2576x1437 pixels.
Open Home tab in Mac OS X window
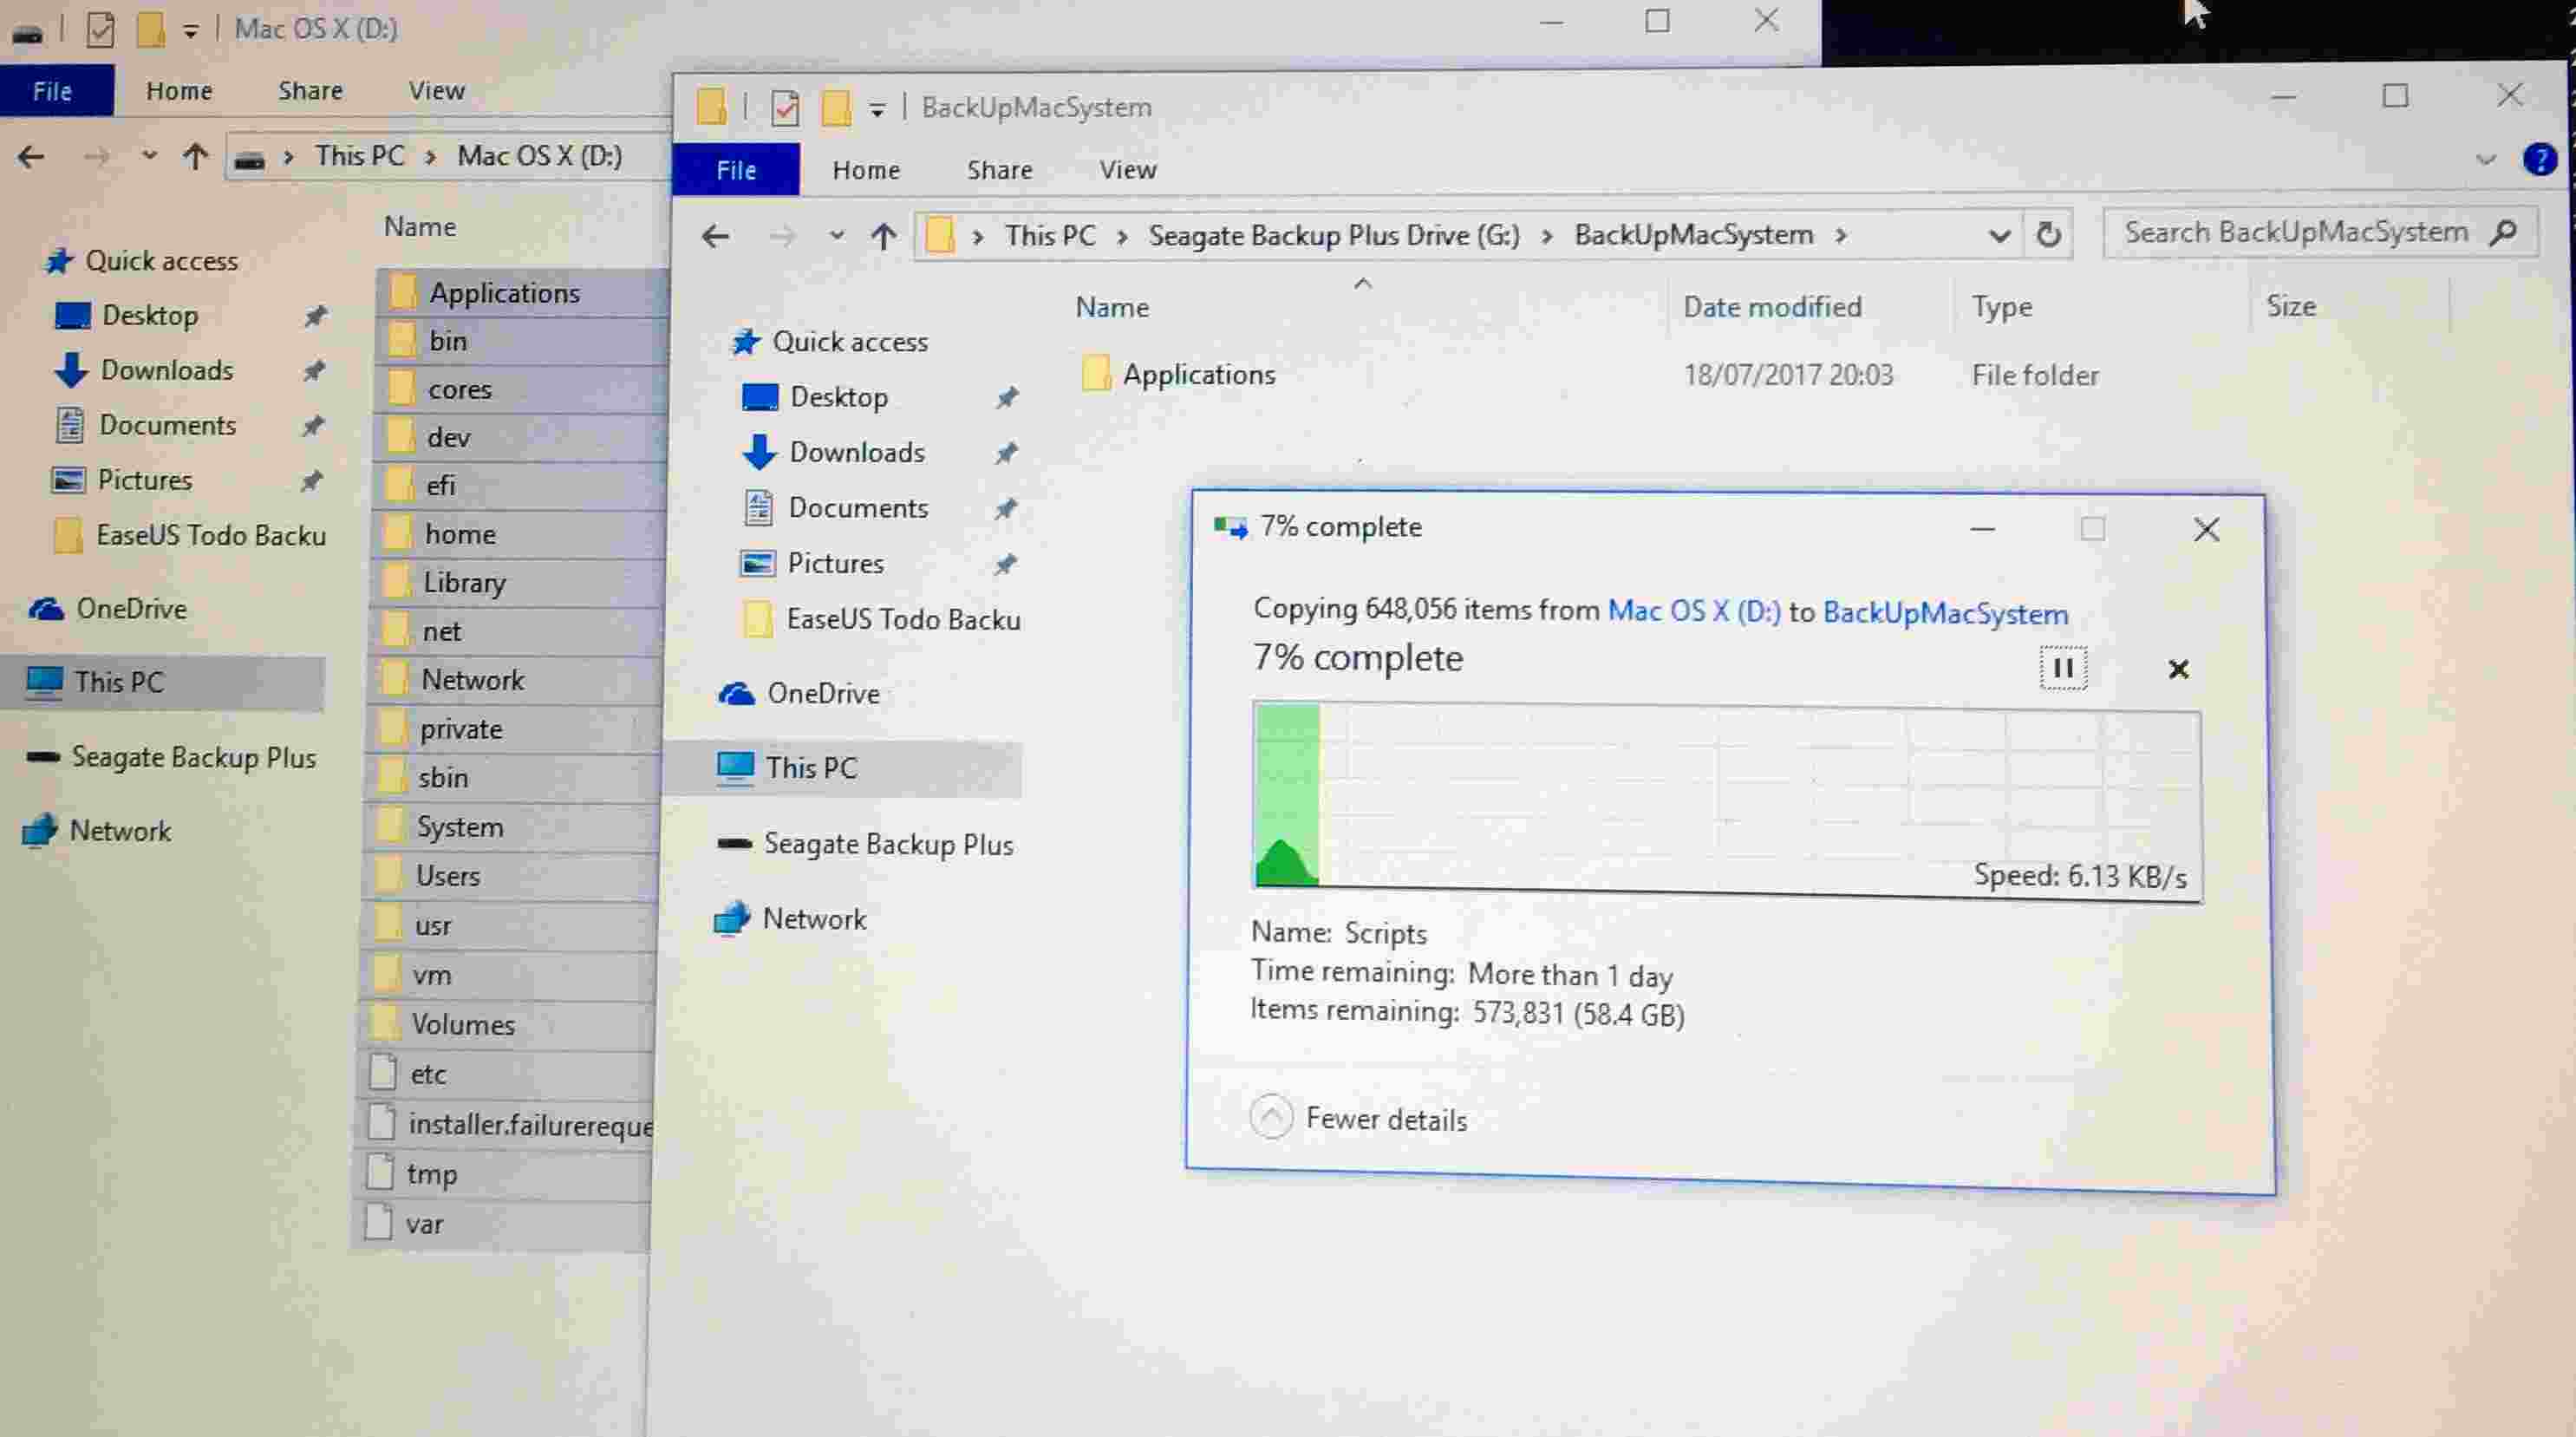pos(179,91)
